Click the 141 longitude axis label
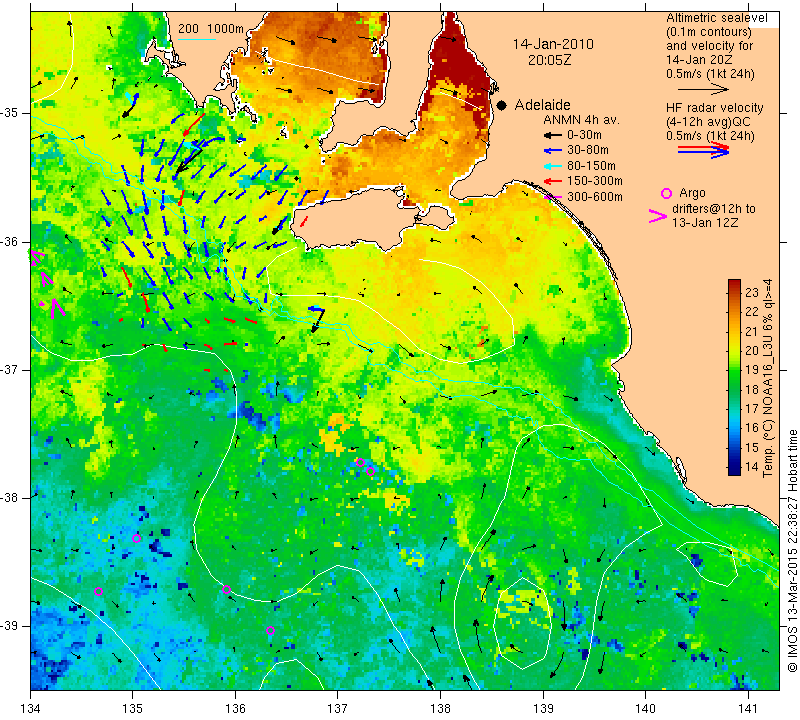 (x=748, y=709)
